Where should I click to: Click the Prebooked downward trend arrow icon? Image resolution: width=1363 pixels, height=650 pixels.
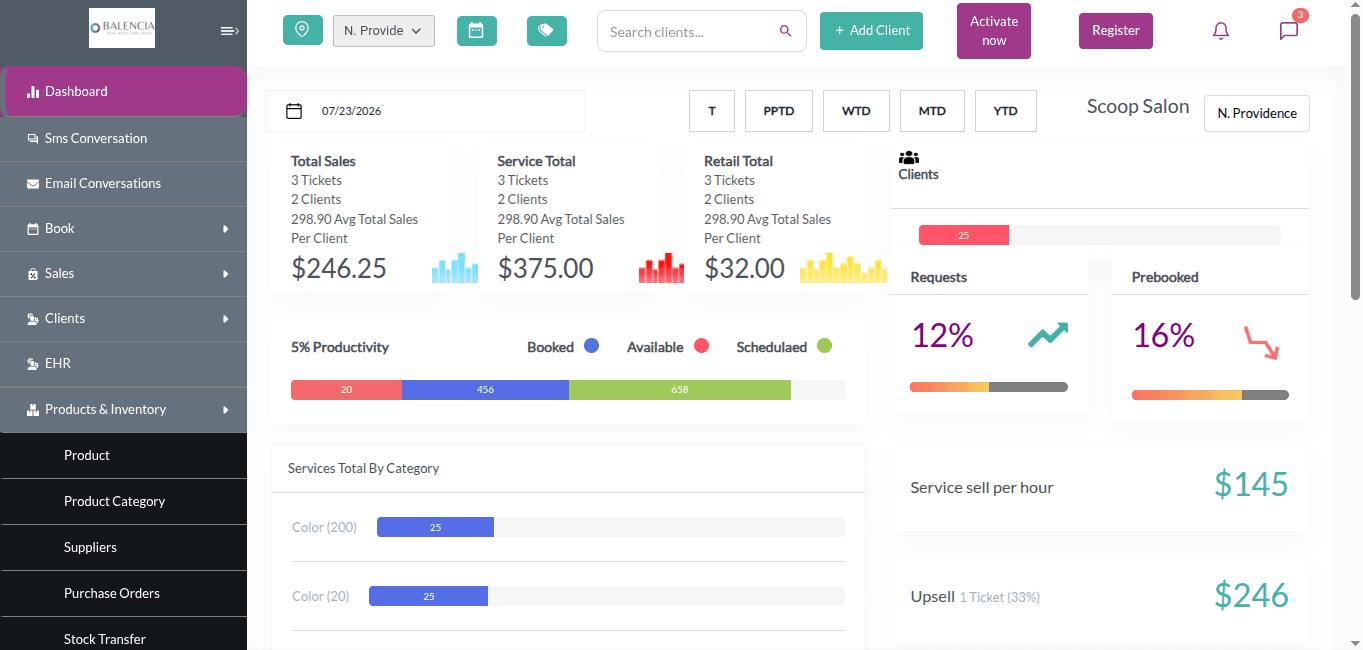(1262, 343)
